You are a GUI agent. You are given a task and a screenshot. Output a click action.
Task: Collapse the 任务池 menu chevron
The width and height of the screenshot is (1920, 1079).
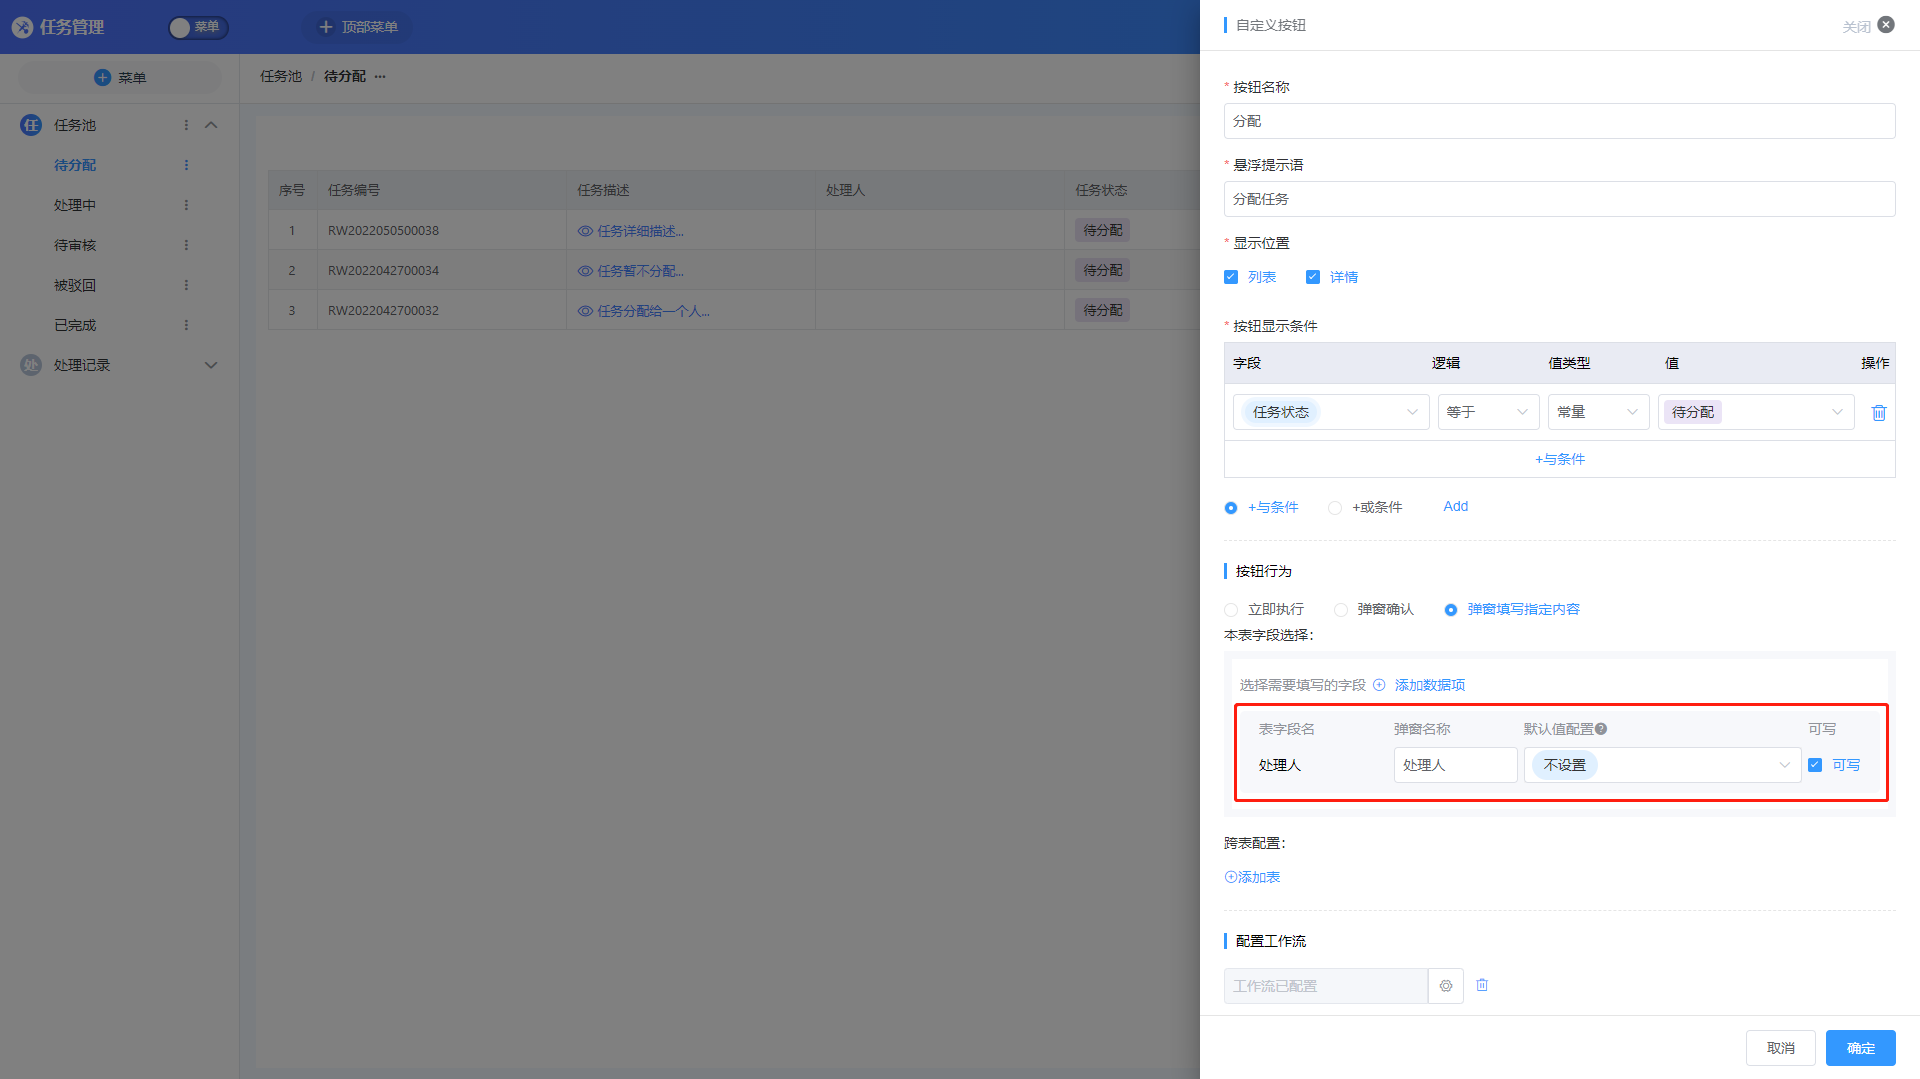click(211, 125)
